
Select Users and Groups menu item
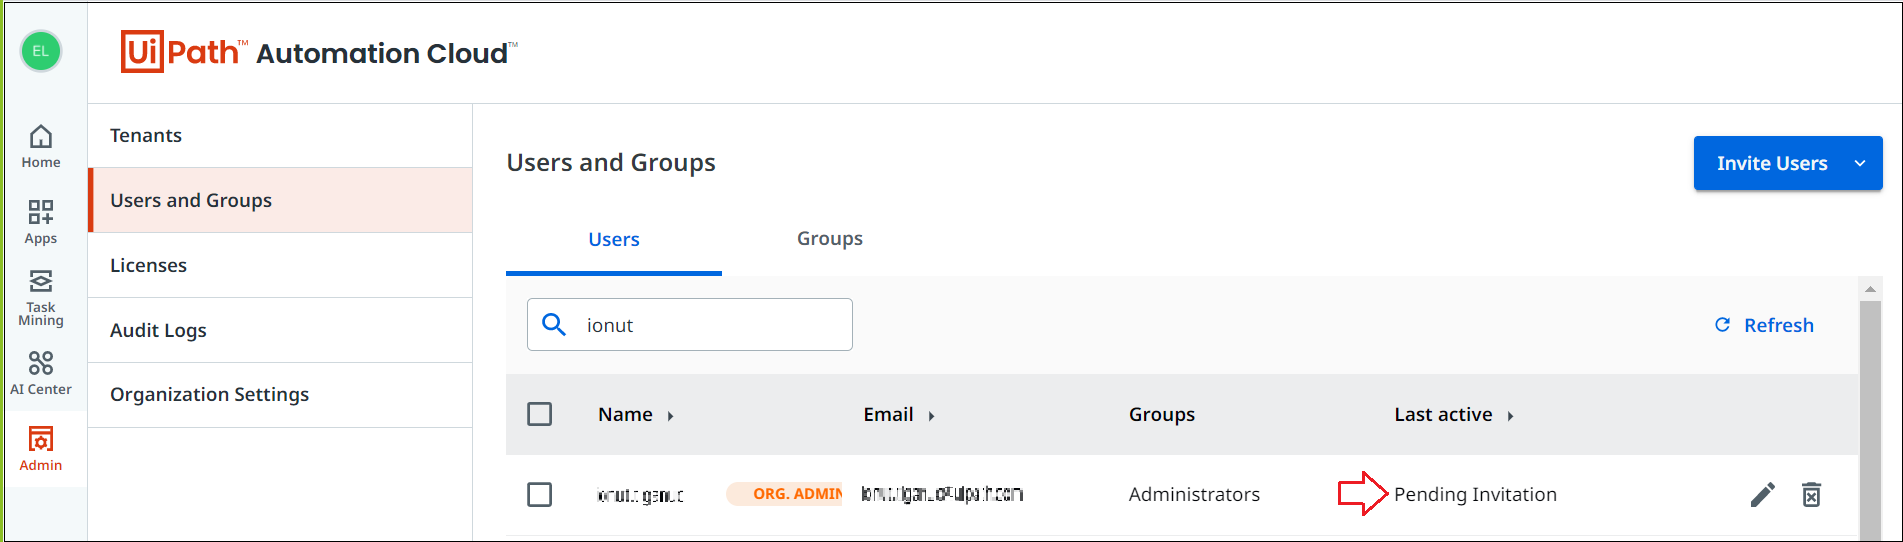pyautogui.click(x=280, y=200)
